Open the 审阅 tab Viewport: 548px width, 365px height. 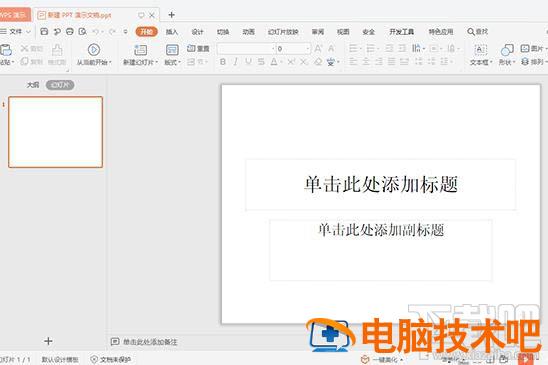[318, 32]
